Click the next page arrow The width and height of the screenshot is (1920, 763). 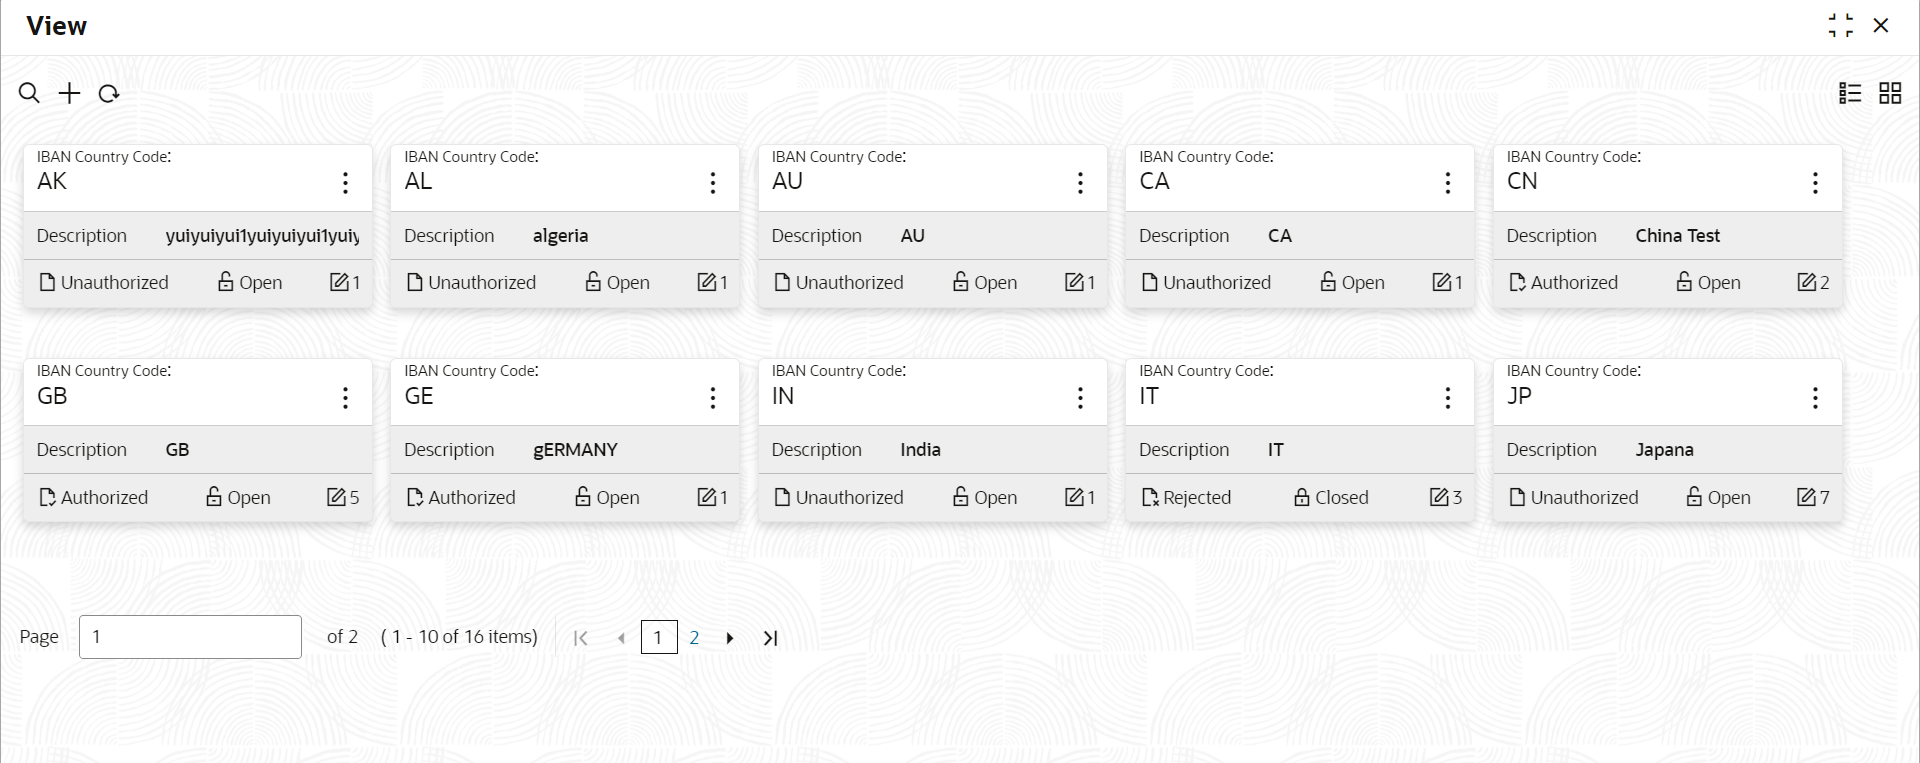(x=730, y=638)
